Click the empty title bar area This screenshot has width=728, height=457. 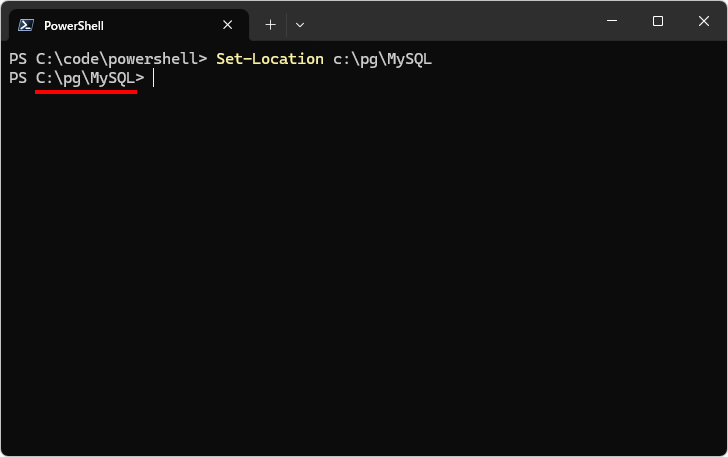(x=450, y=22)
